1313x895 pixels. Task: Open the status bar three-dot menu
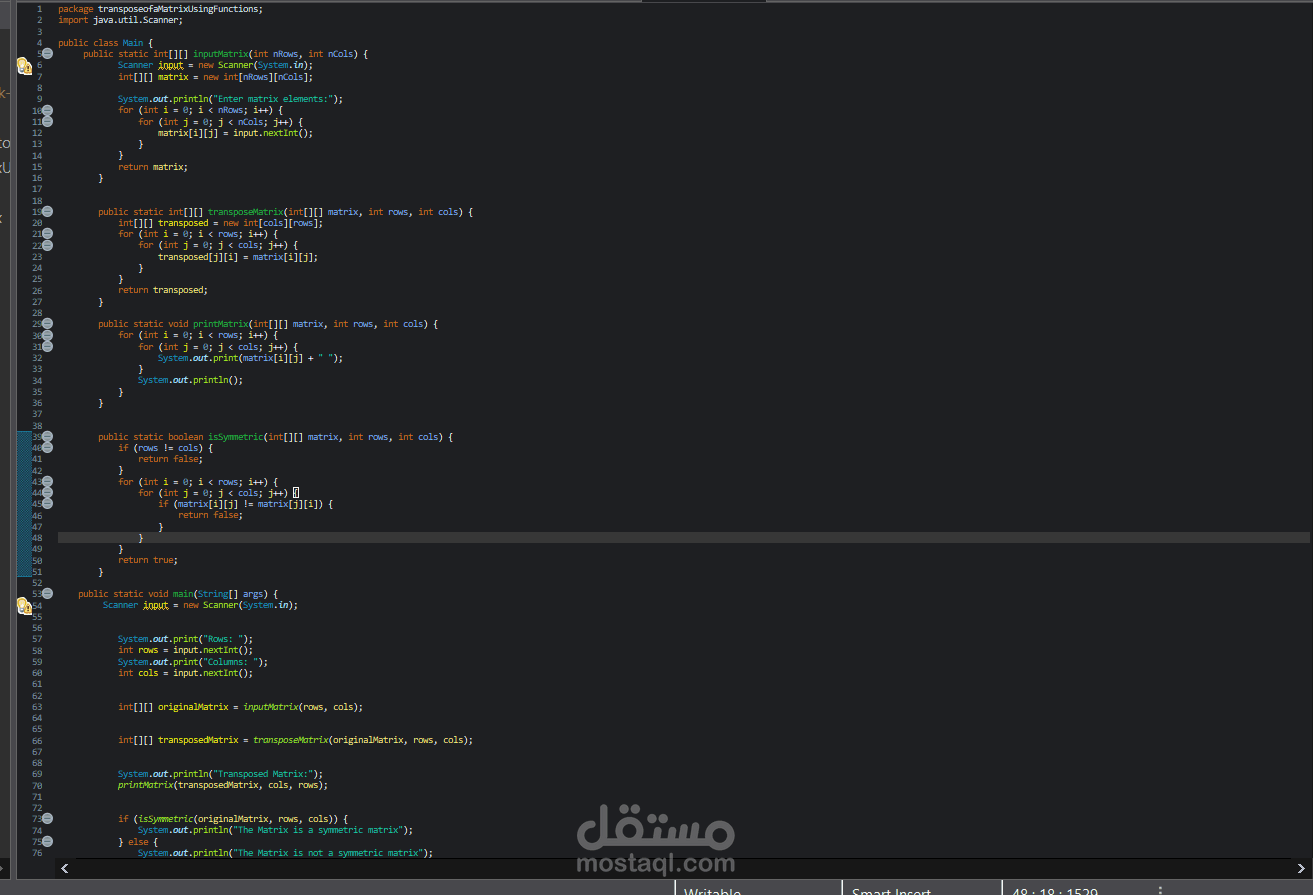pos(1159,890)
